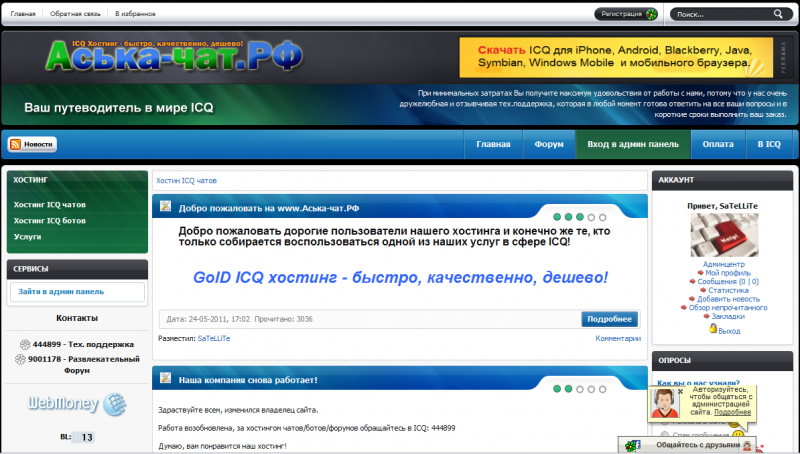Click the Аська-чат.РФ site logo
This screenshot has width=800, height=454.
tap(174, 55)
